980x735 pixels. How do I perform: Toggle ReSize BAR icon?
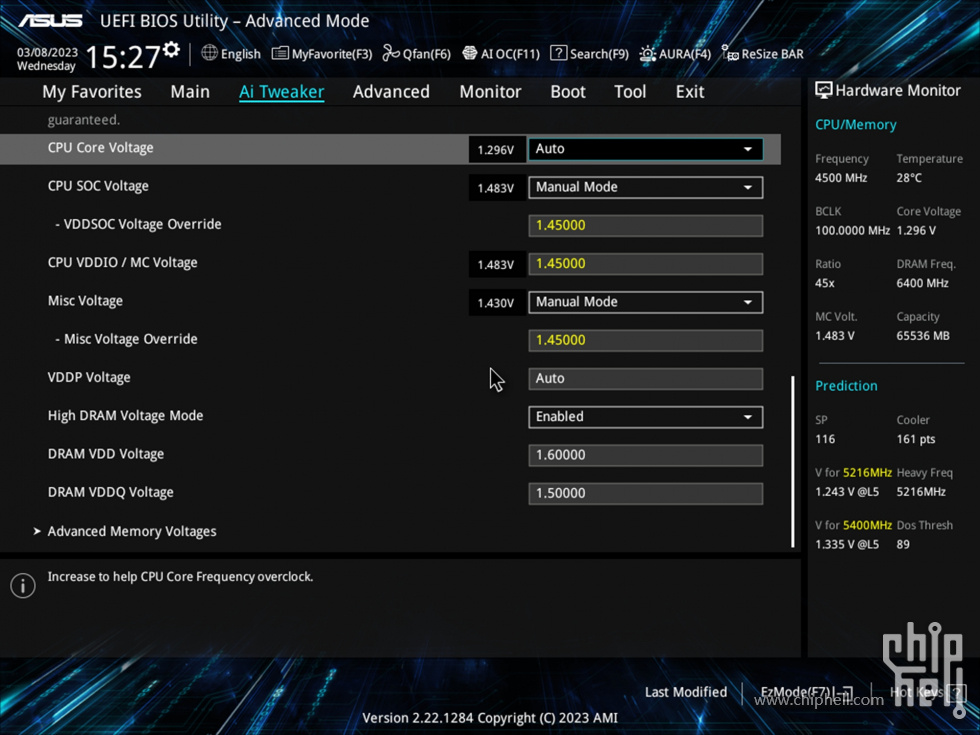(730, 53)
